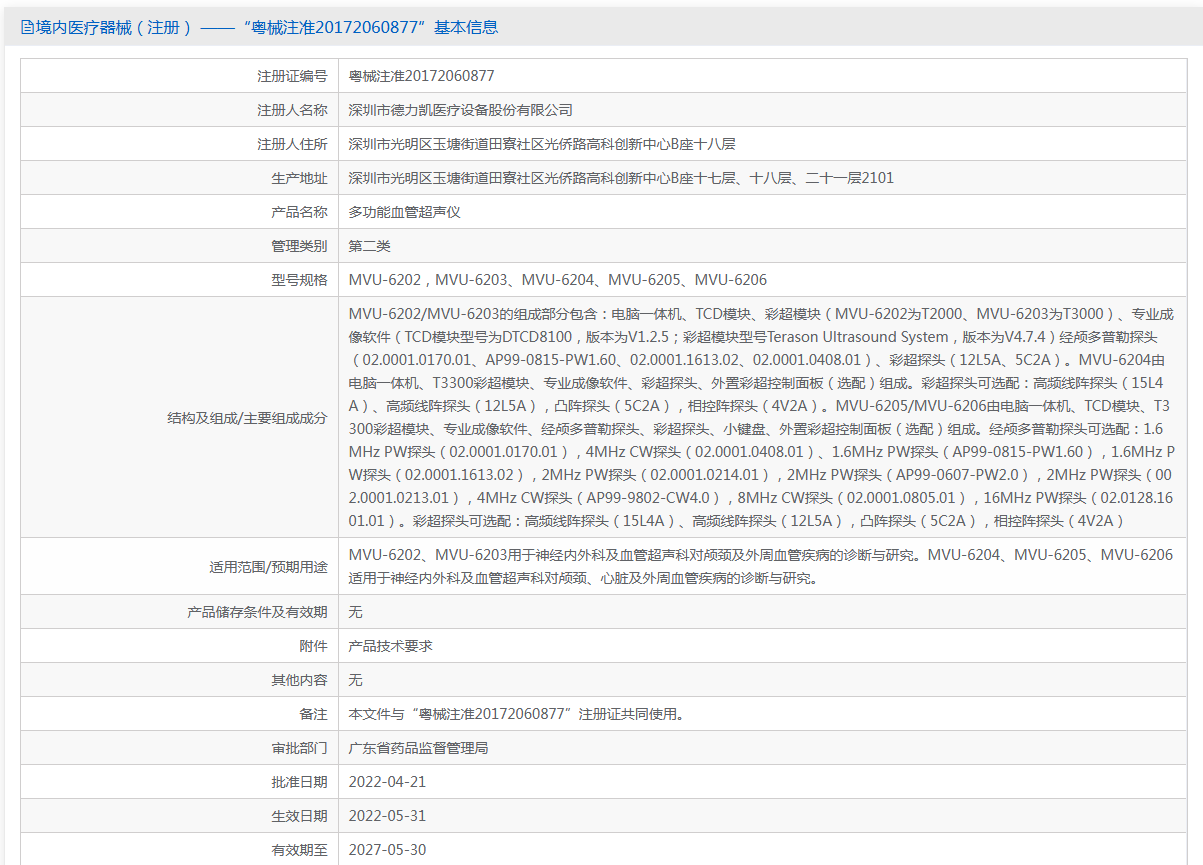Click the 型号规格 row label
The image size is (1203, 865).
coord(299,280)
